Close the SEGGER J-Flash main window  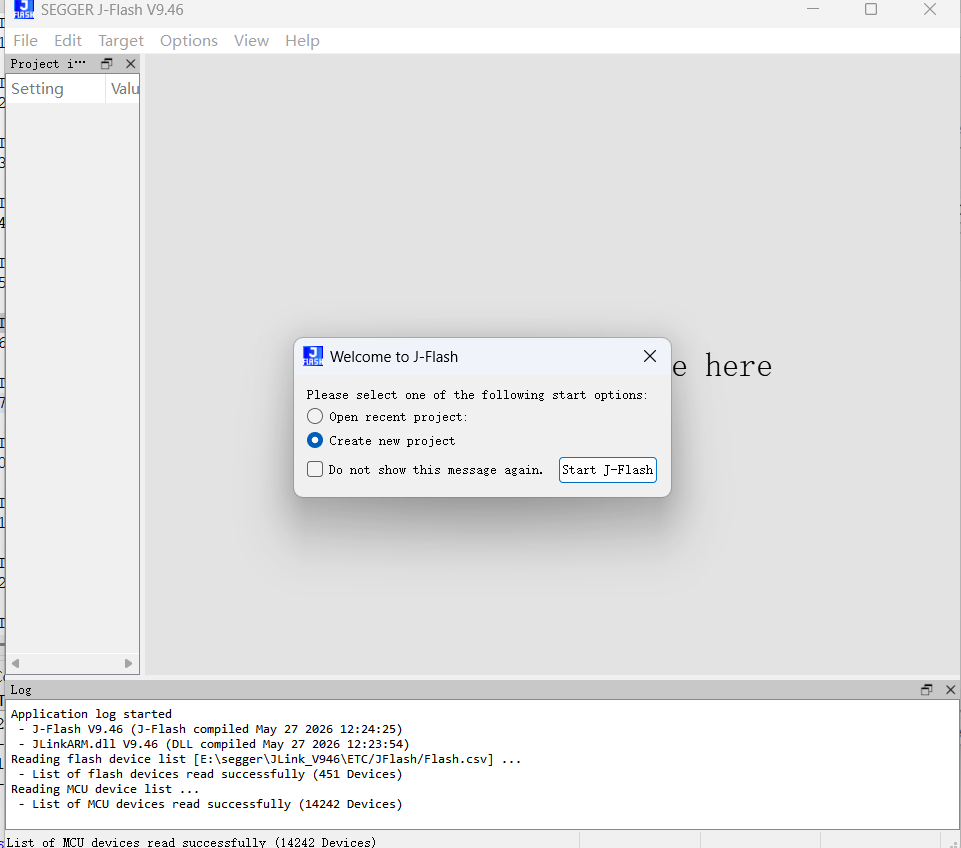(x=930, y=9)
